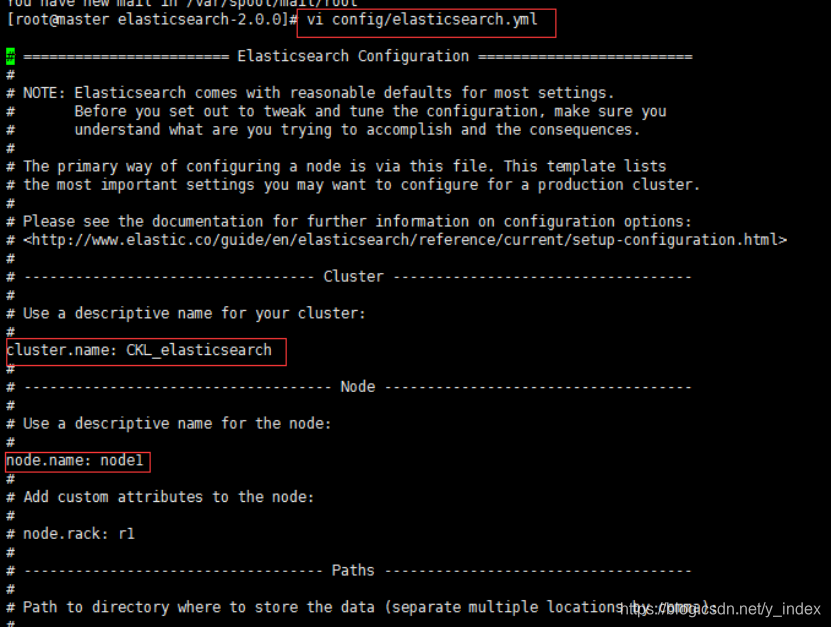This screenshot has width=831, height=628.
Task: Click the elastic.co setup-configuration URL
Action: click(405, 240)
